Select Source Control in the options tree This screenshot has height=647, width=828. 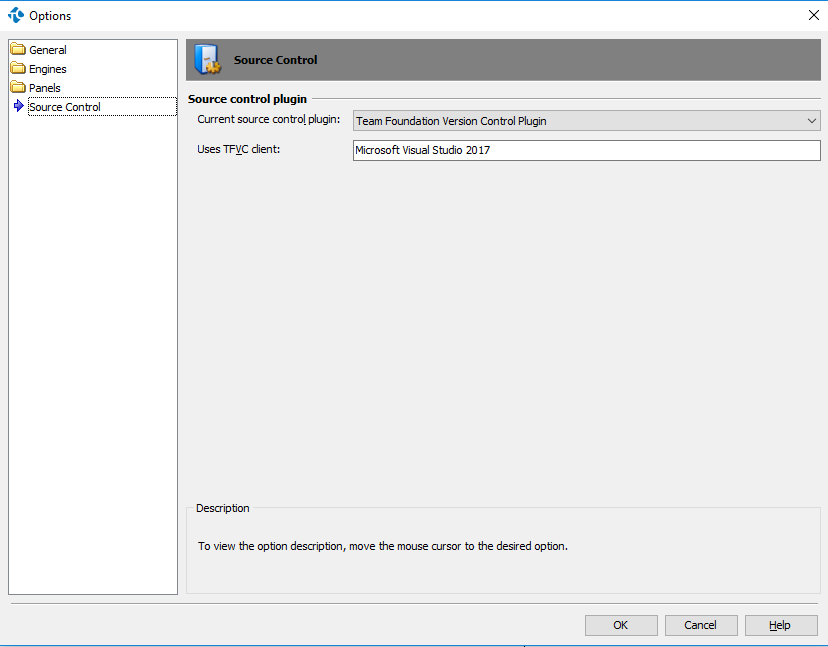pyautogui.click(x=102, y=107)
